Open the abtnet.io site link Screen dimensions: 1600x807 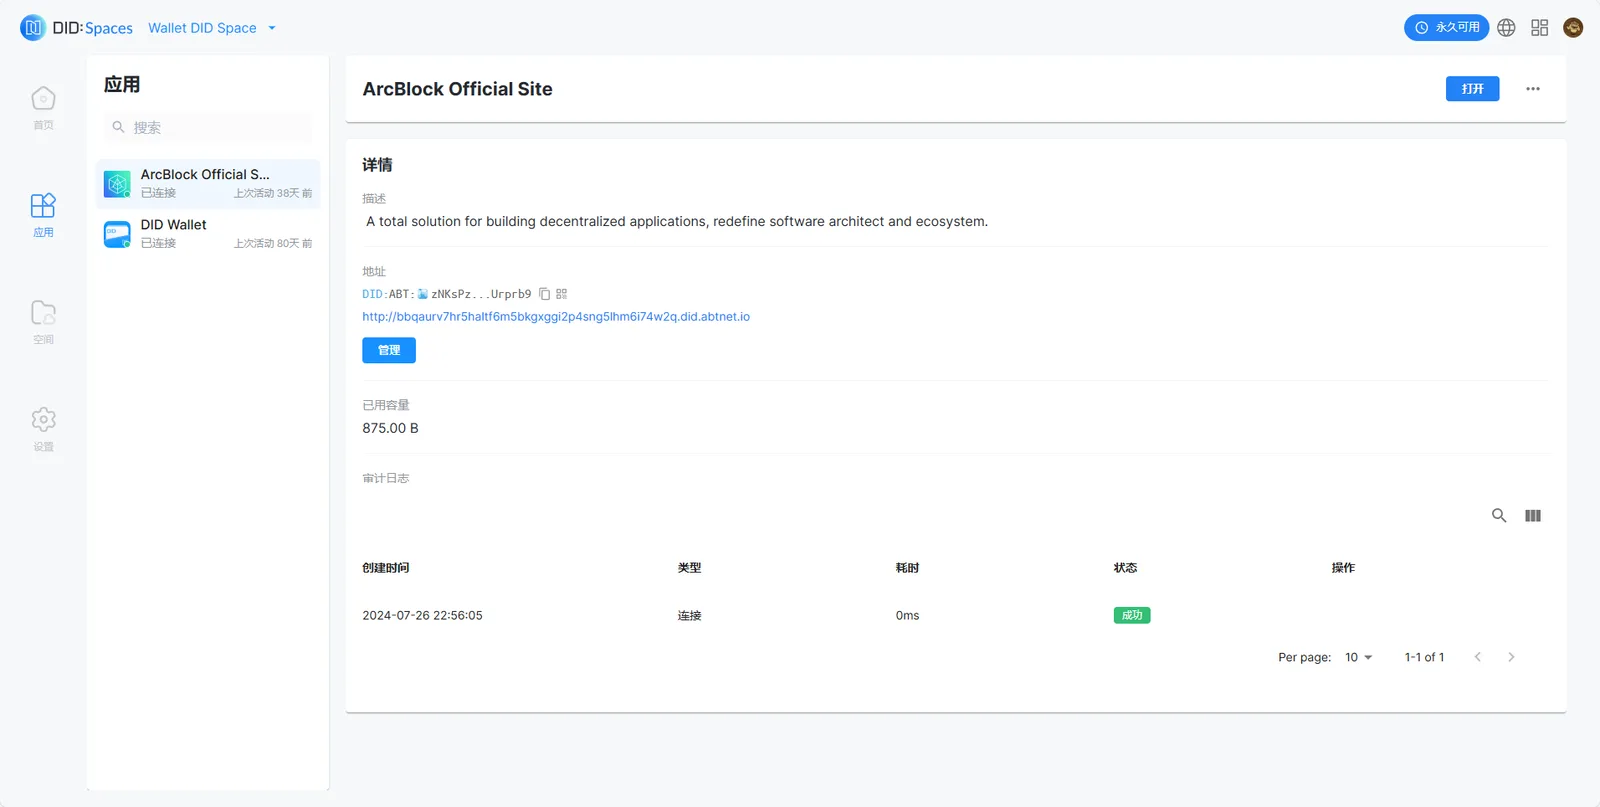click(556, 317)
